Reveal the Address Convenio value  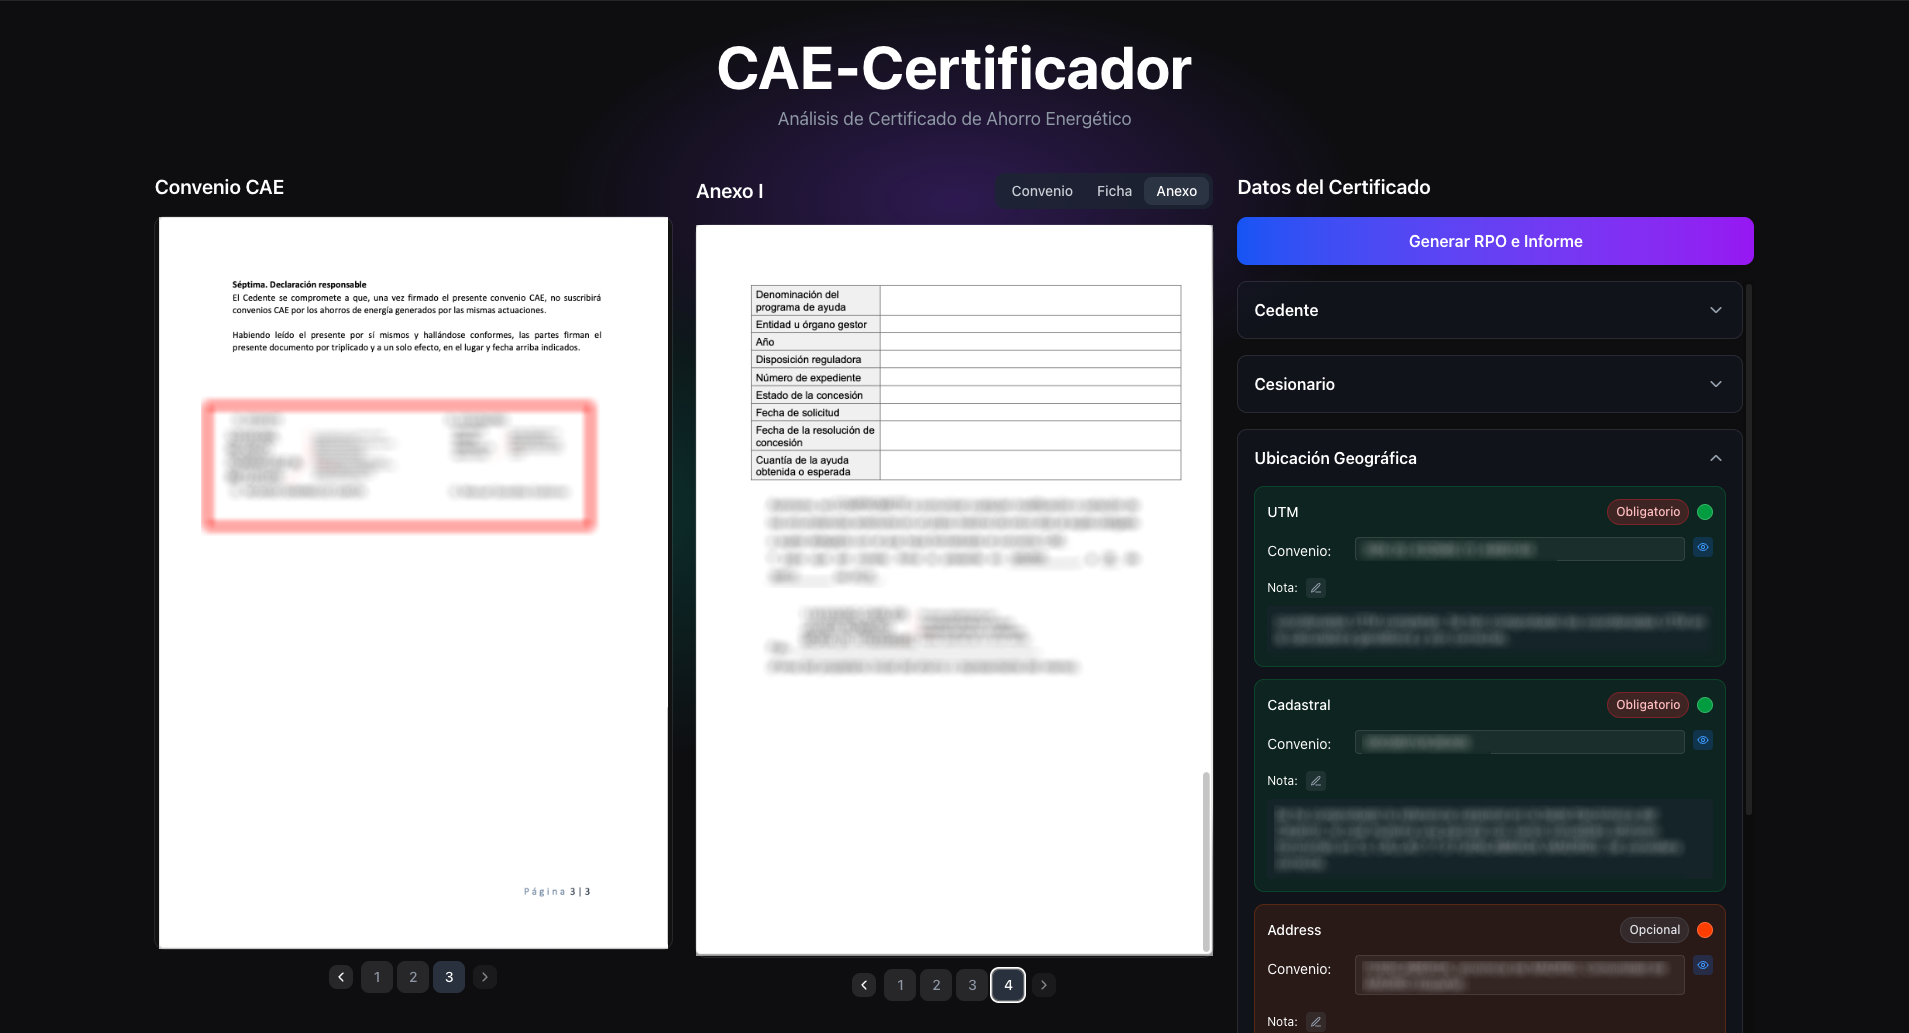[1703, 965]
